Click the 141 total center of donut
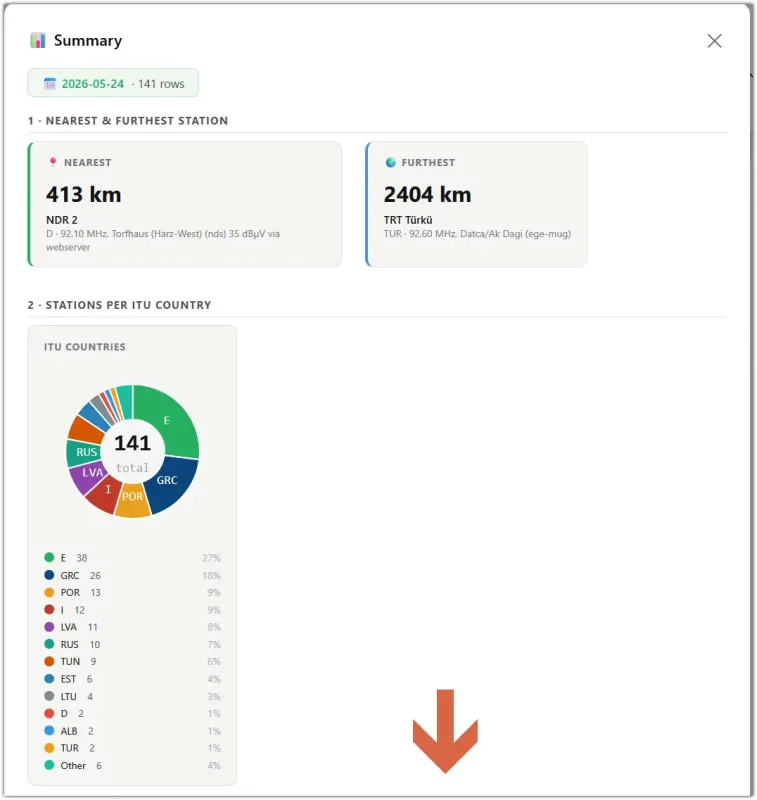This screenshot has width=757, height=800. (x=133, y=452)
